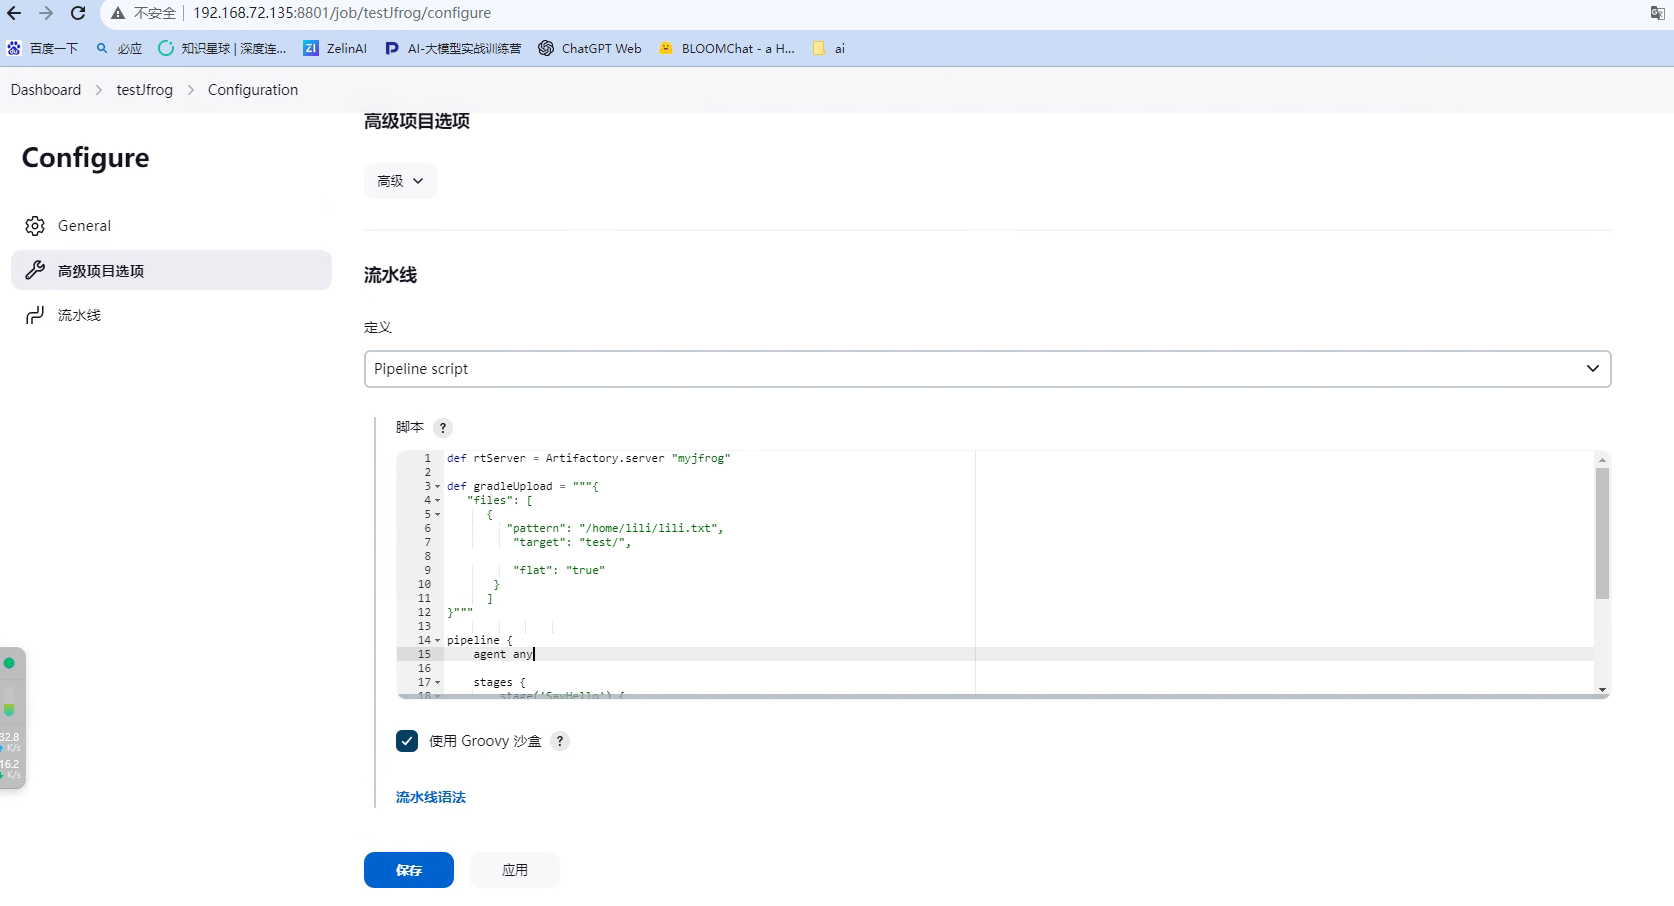
Task: Open the 脚本 help question mark icon
Action: [442, 427]
